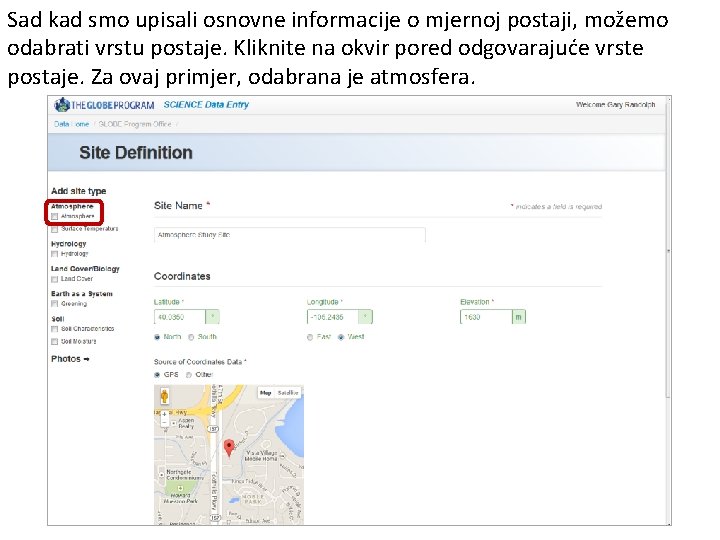
Task: Click the Latitude degree unit button
Action: [212, 317]
